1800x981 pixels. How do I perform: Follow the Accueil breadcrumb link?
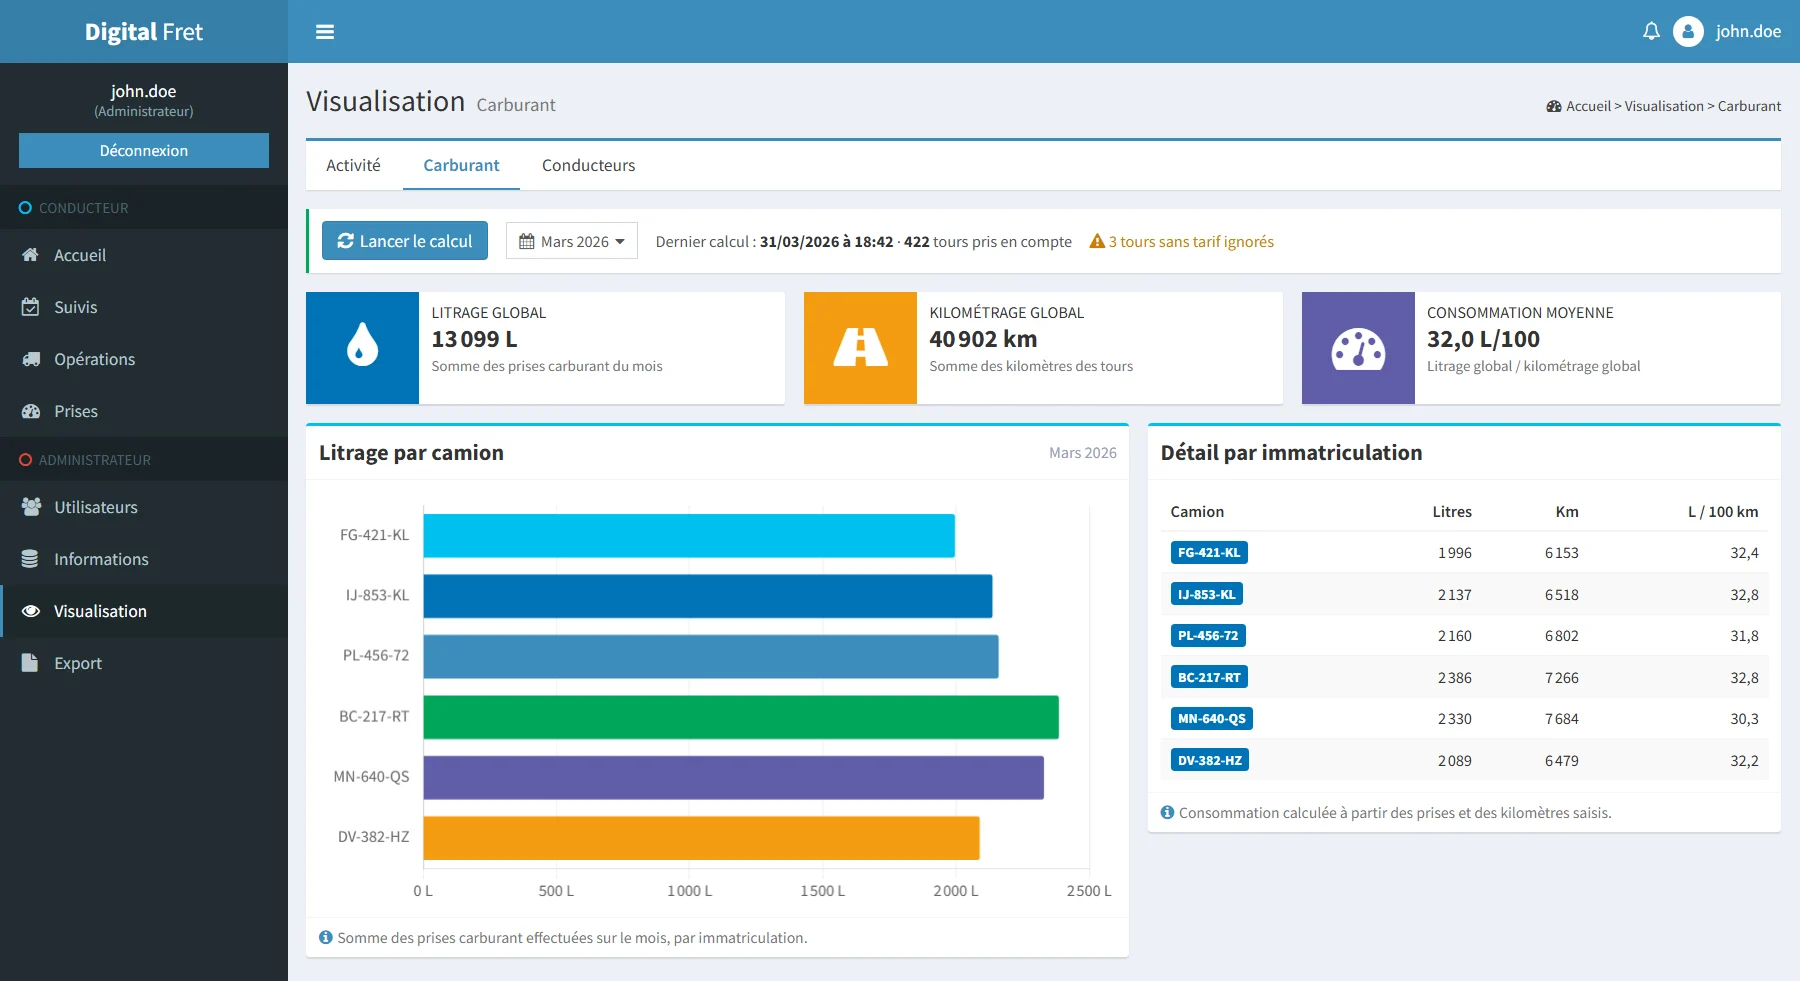click(x=1588, y=106)
